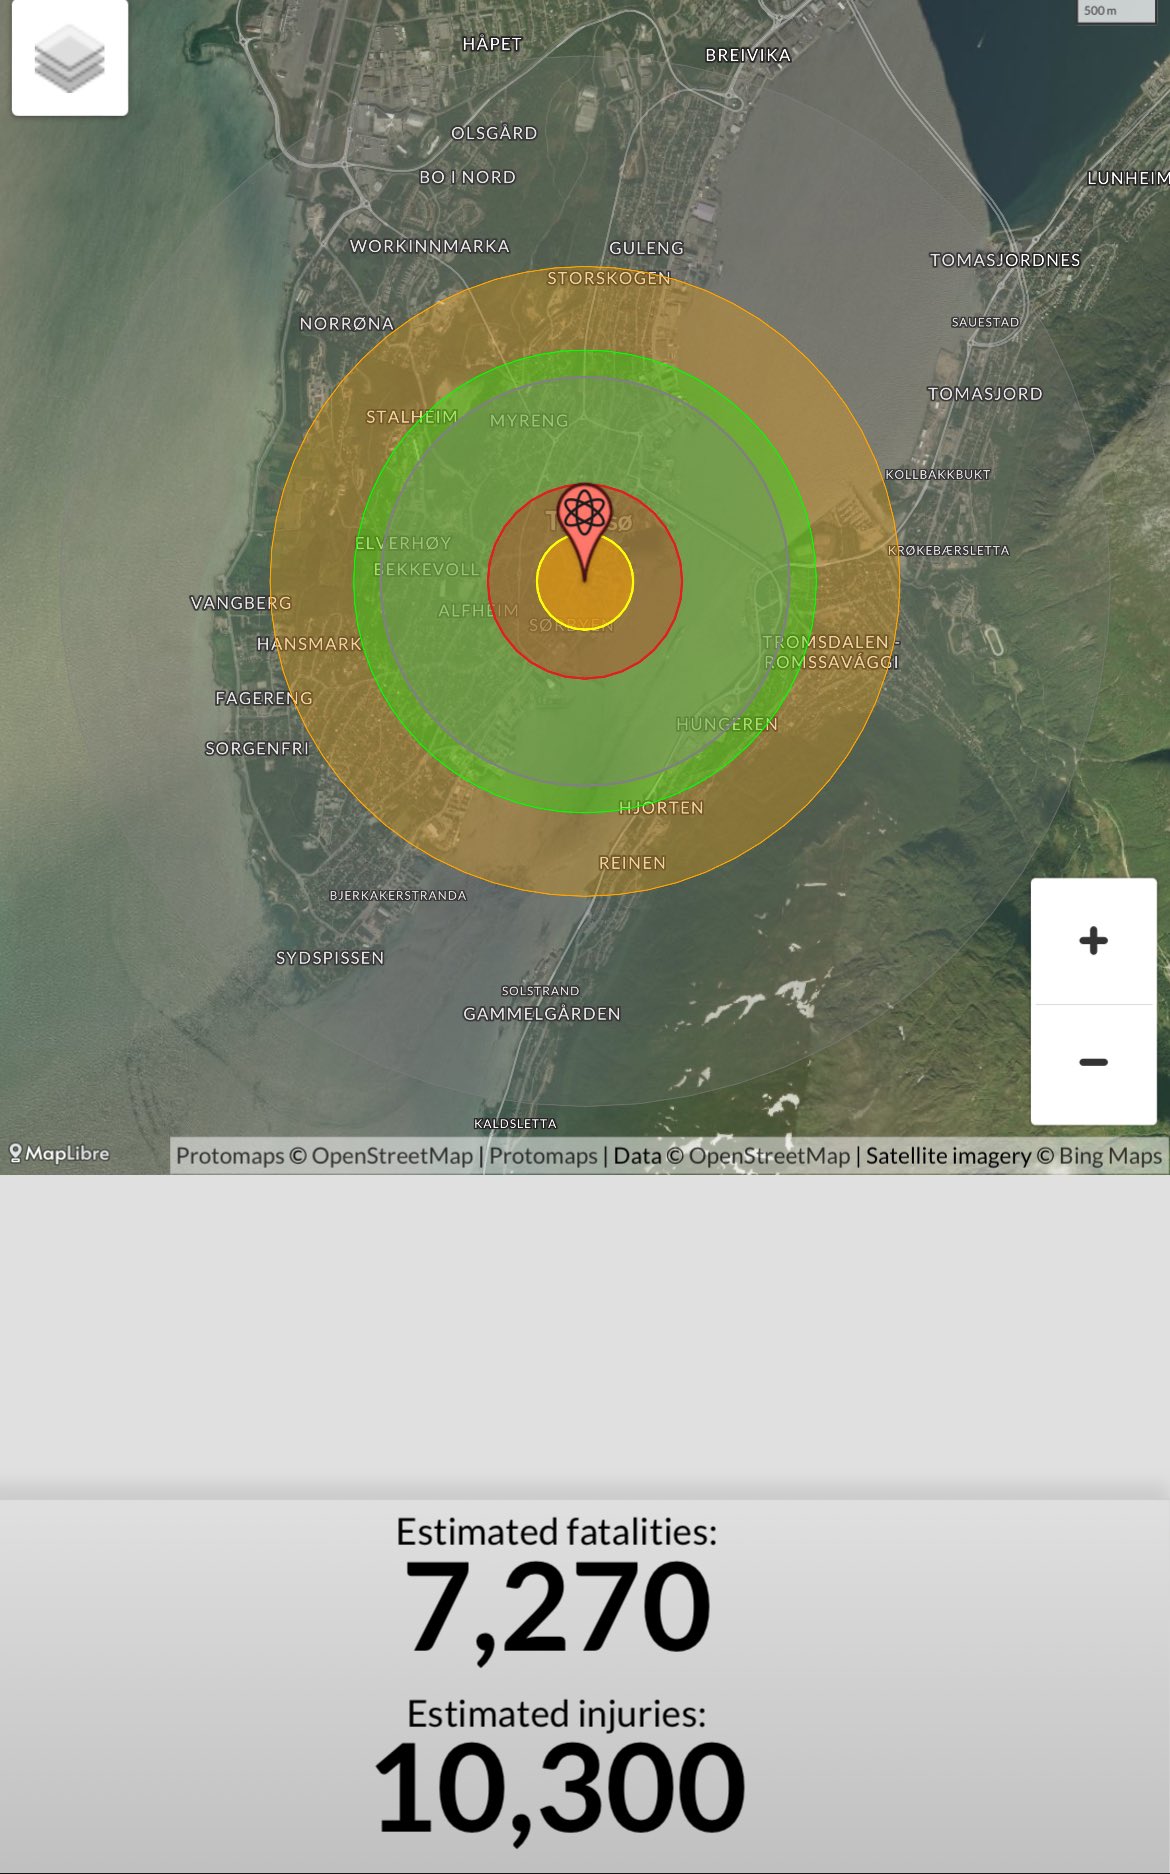Open the Bing Maps attribution link
This screenshot has width=1170, height=1874.
[x=1110, y=1156]
